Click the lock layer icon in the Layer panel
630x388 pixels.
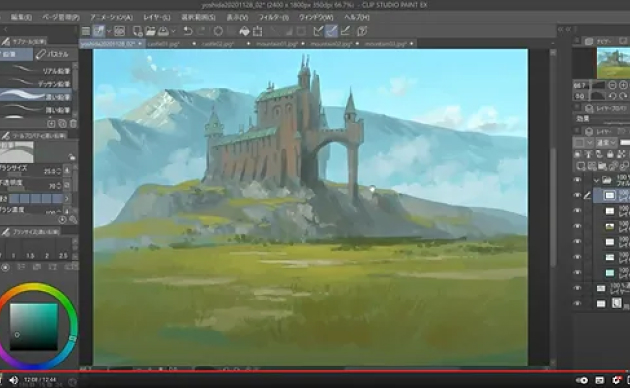point(610,154)
